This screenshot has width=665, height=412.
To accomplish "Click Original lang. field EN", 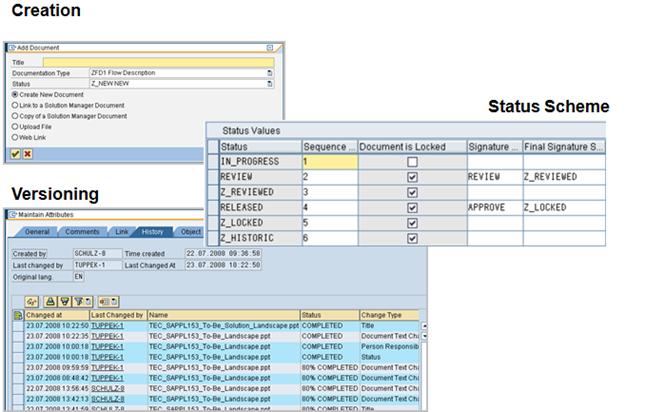I will point(78,277).
